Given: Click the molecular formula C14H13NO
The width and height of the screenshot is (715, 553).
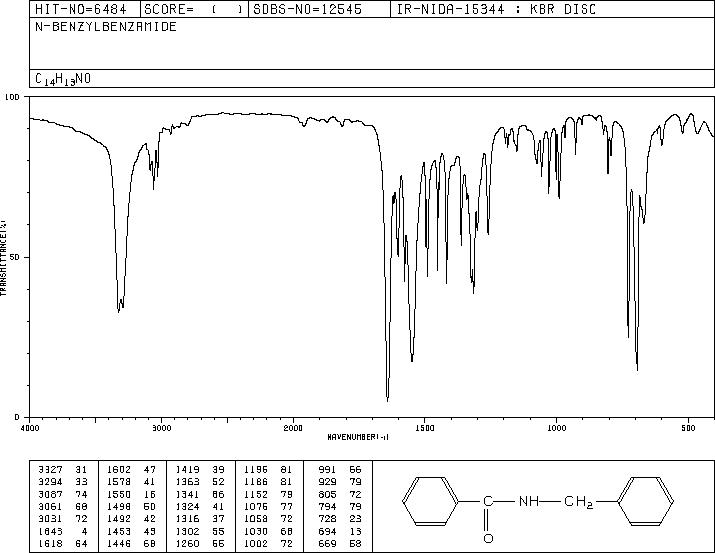Looking at the screenshot, I should (x=63, y=79).
